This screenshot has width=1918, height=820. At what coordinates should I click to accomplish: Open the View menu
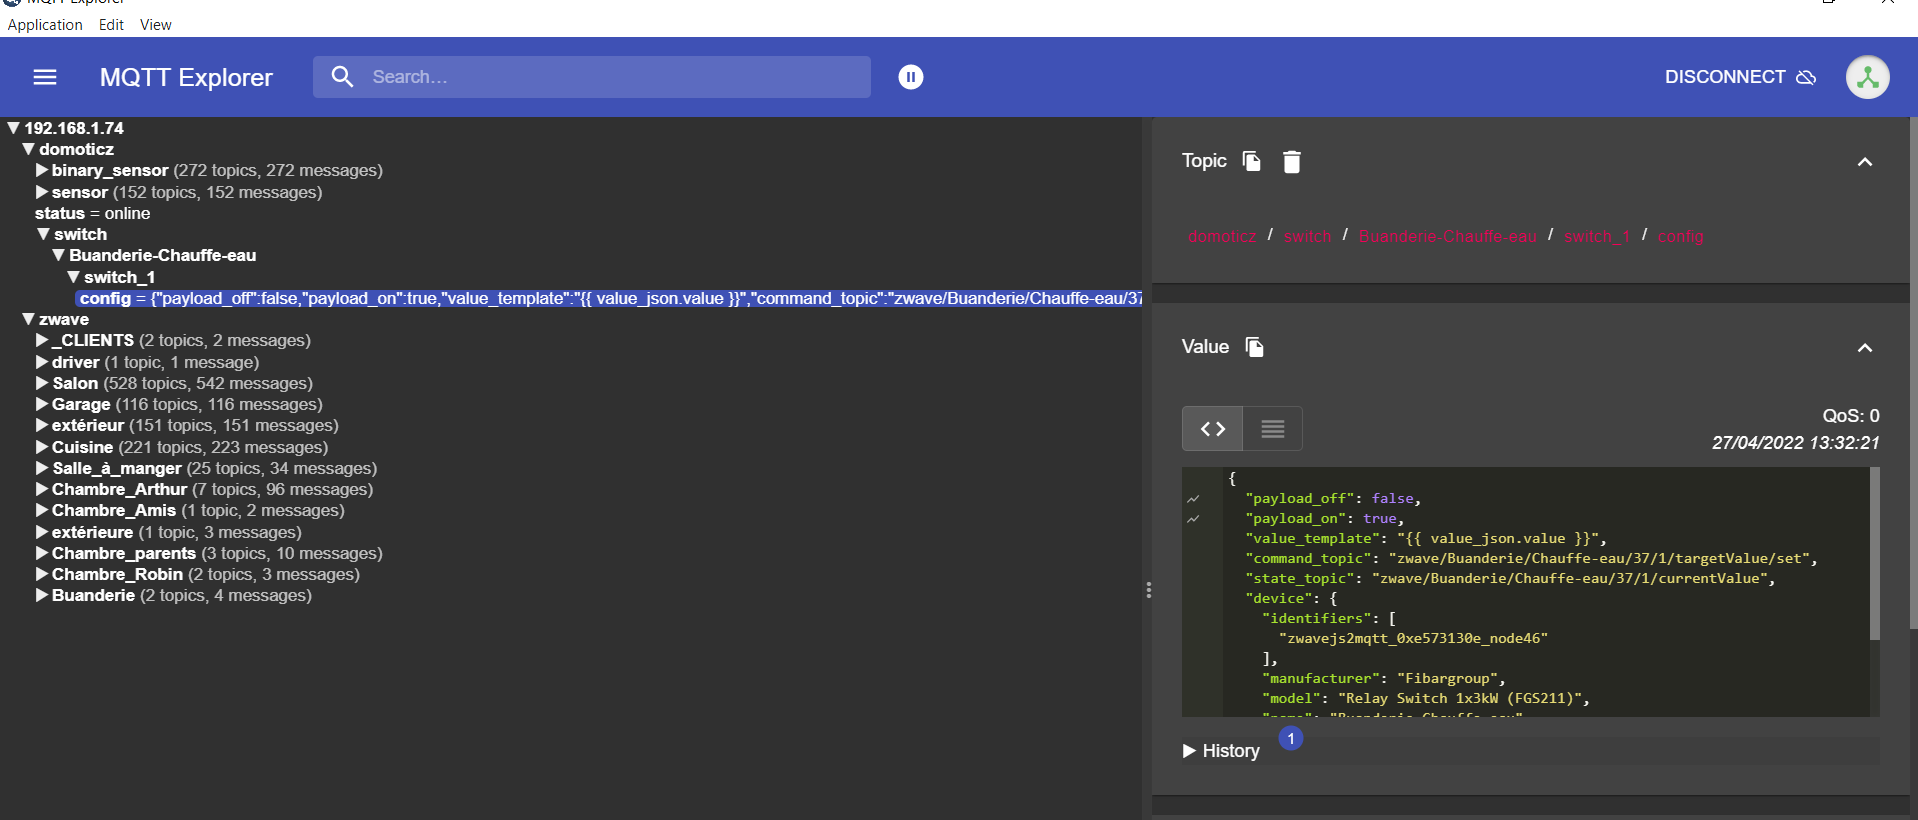click(x=155, y=24)
